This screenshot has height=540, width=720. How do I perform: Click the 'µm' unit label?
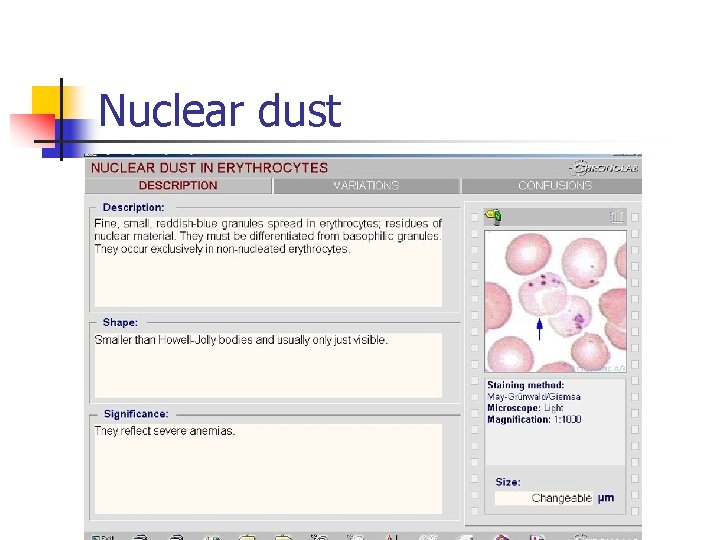606,498
